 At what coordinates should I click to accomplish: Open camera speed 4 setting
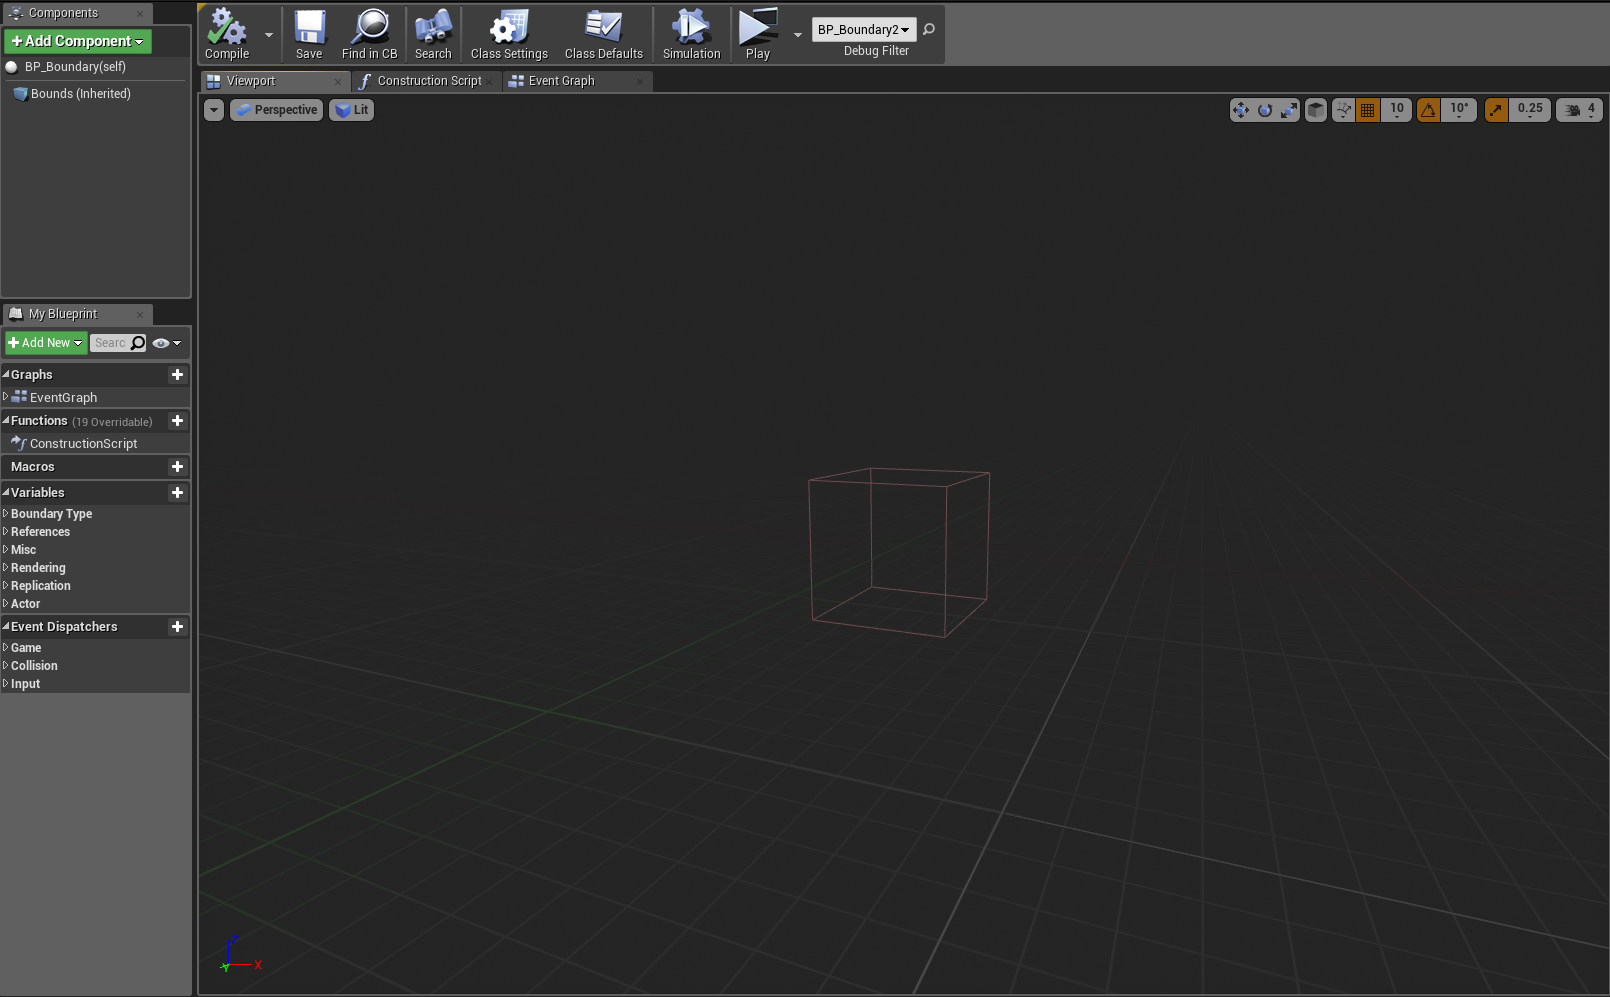pos(1580,110)
